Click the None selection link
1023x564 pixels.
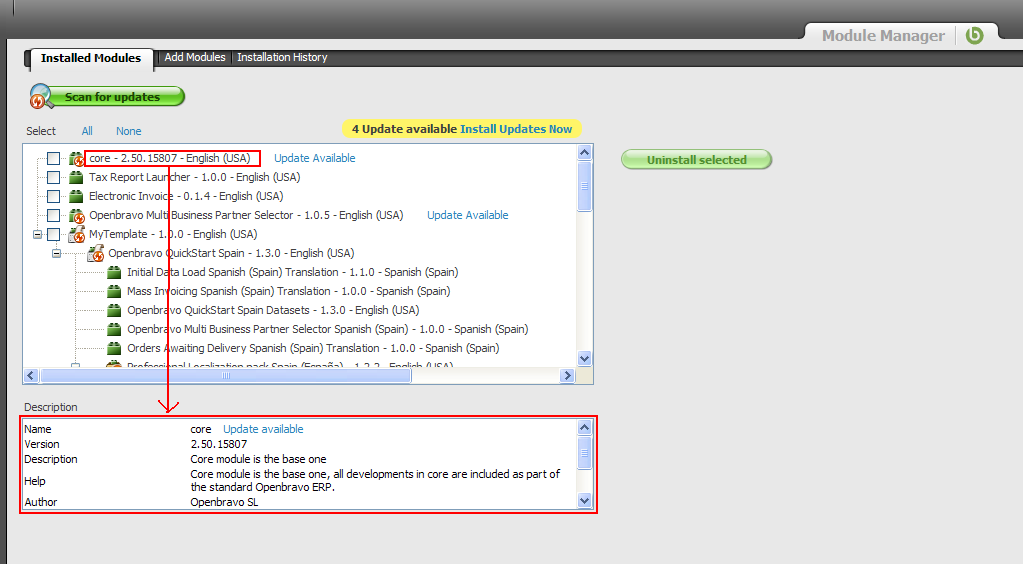(129, 131)
